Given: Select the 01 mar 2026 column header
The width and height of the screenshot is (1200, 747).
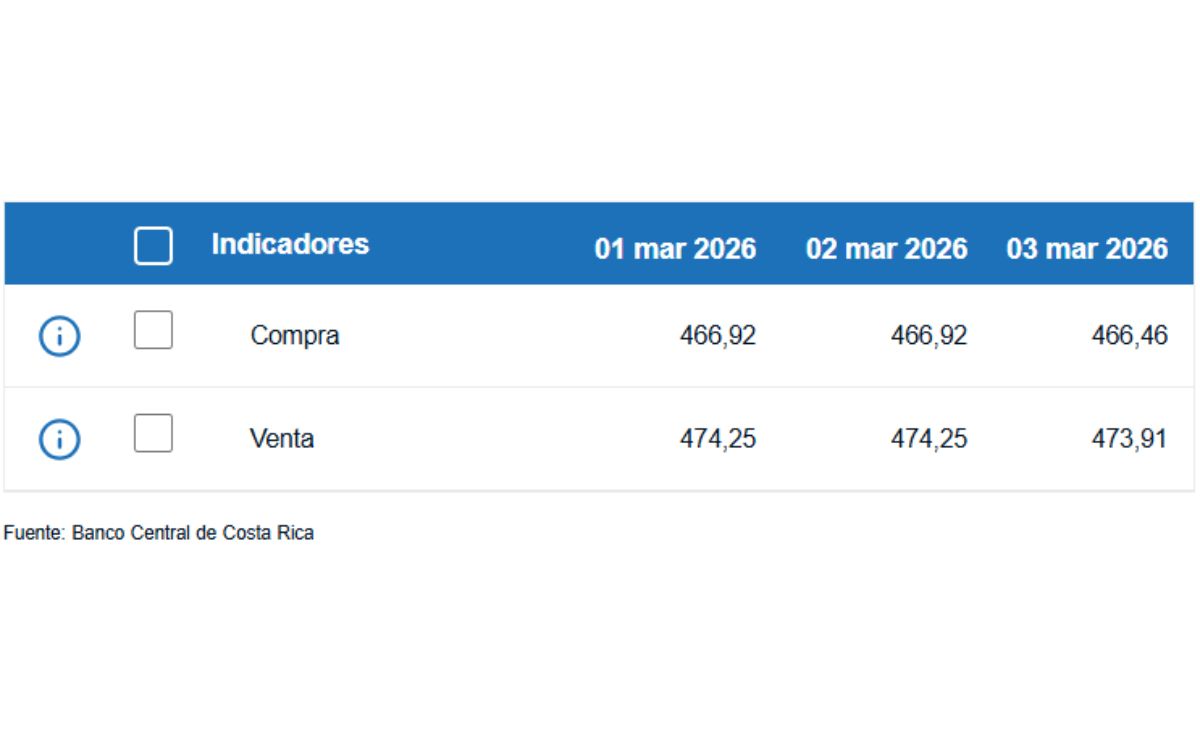Looking at the screenshot, I should (676, 248).
